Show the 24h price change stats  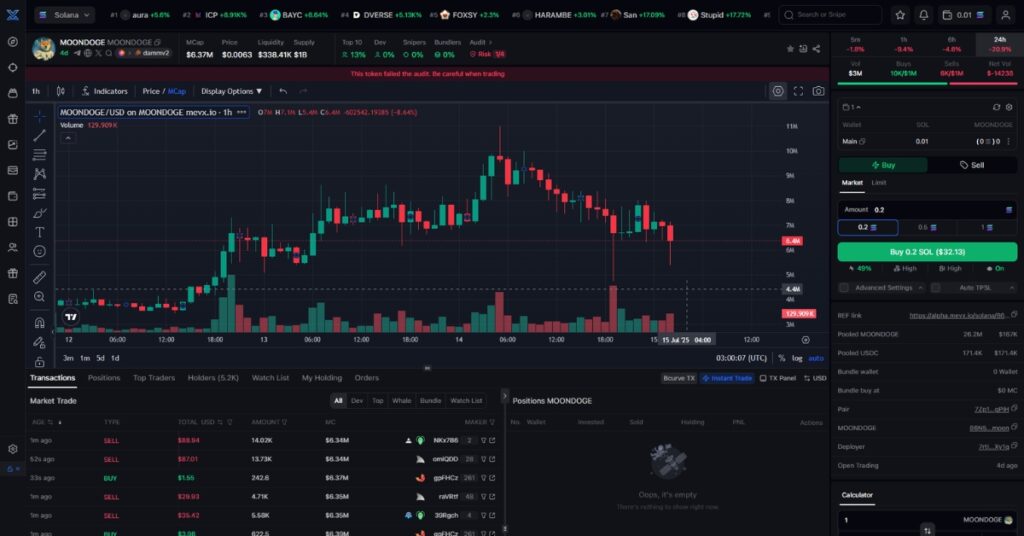(999, 44)
